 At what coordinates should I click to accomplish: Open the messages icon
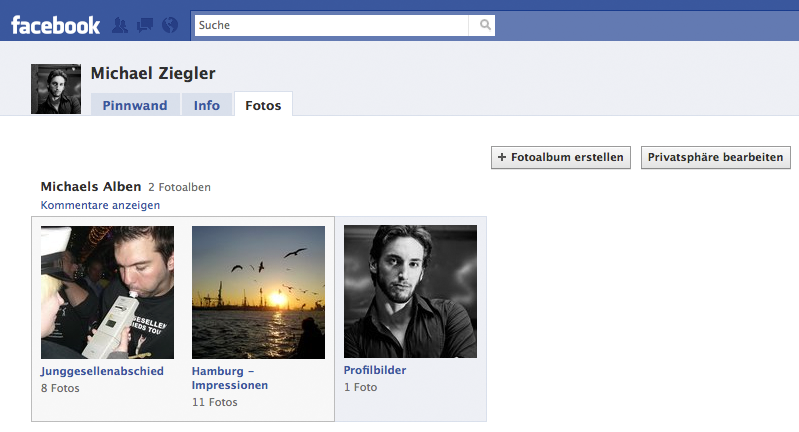[x=146, y=25]
